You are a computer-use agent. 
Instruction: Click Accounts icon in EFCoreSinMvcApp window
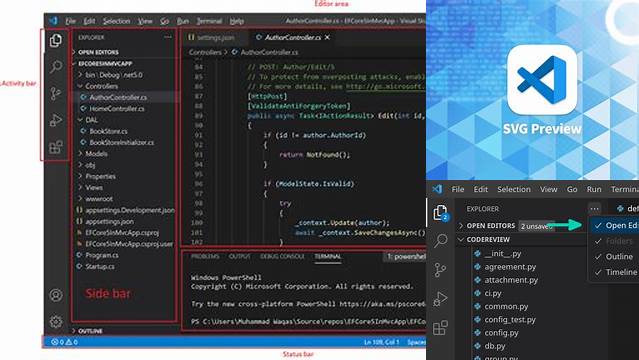(56, 295)
